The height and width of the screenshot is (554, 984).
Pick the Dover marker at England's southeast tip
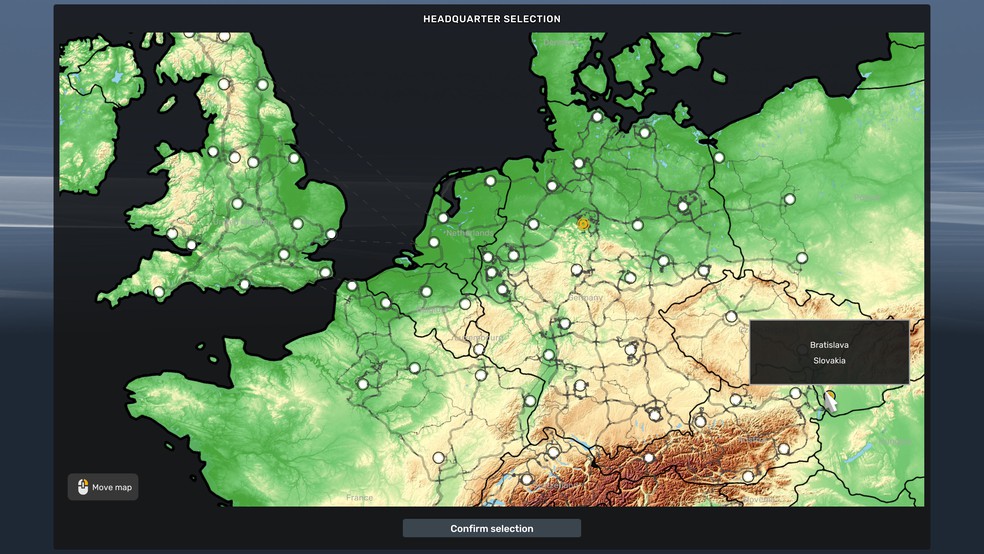tap(325, 272)
